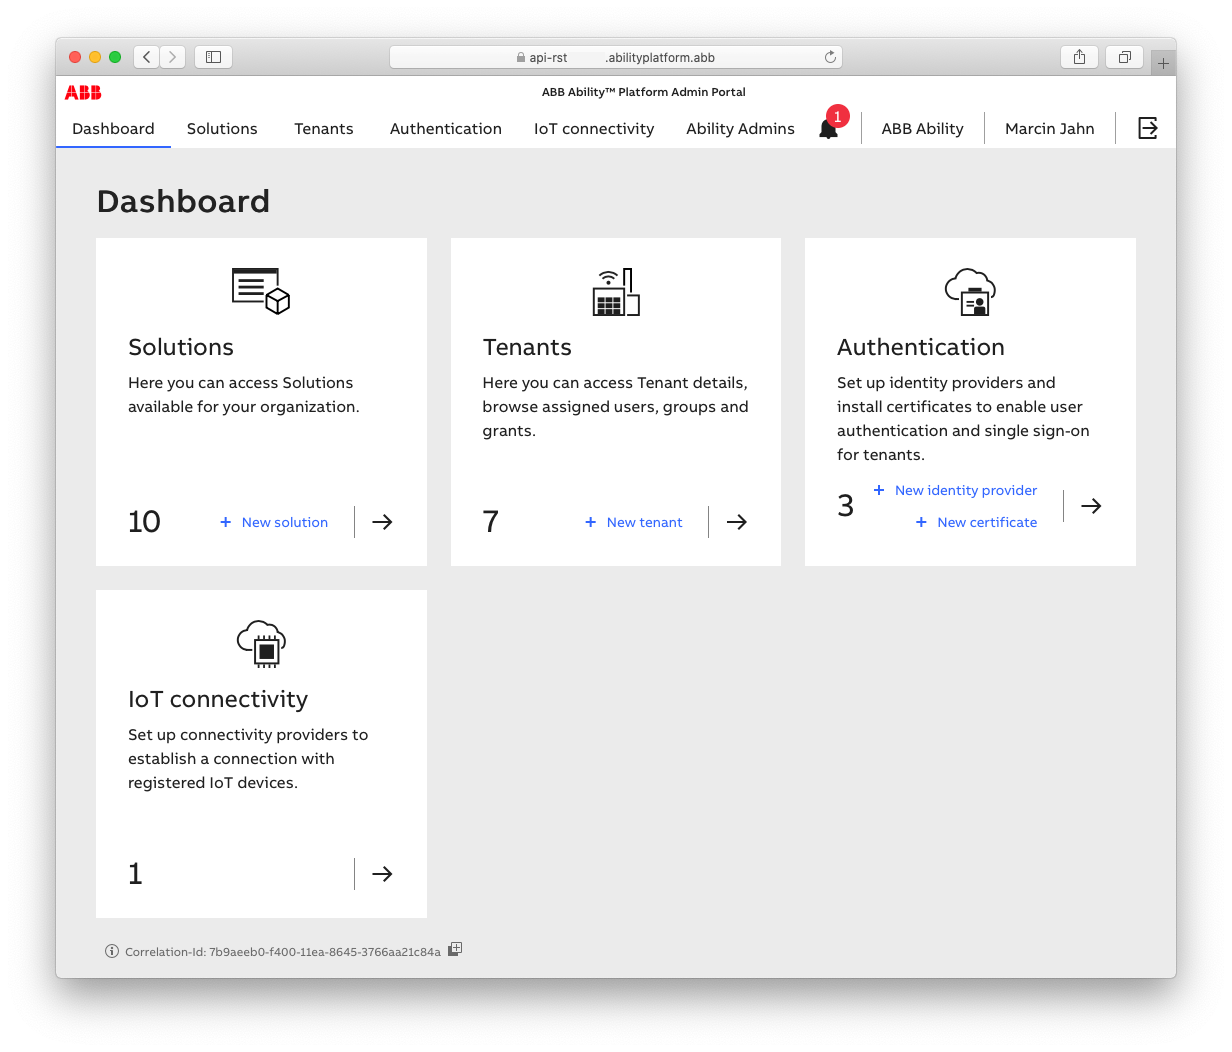Open IoT connectivity via its arrow
The image size is (1232, 1052).
pos(382,874)
